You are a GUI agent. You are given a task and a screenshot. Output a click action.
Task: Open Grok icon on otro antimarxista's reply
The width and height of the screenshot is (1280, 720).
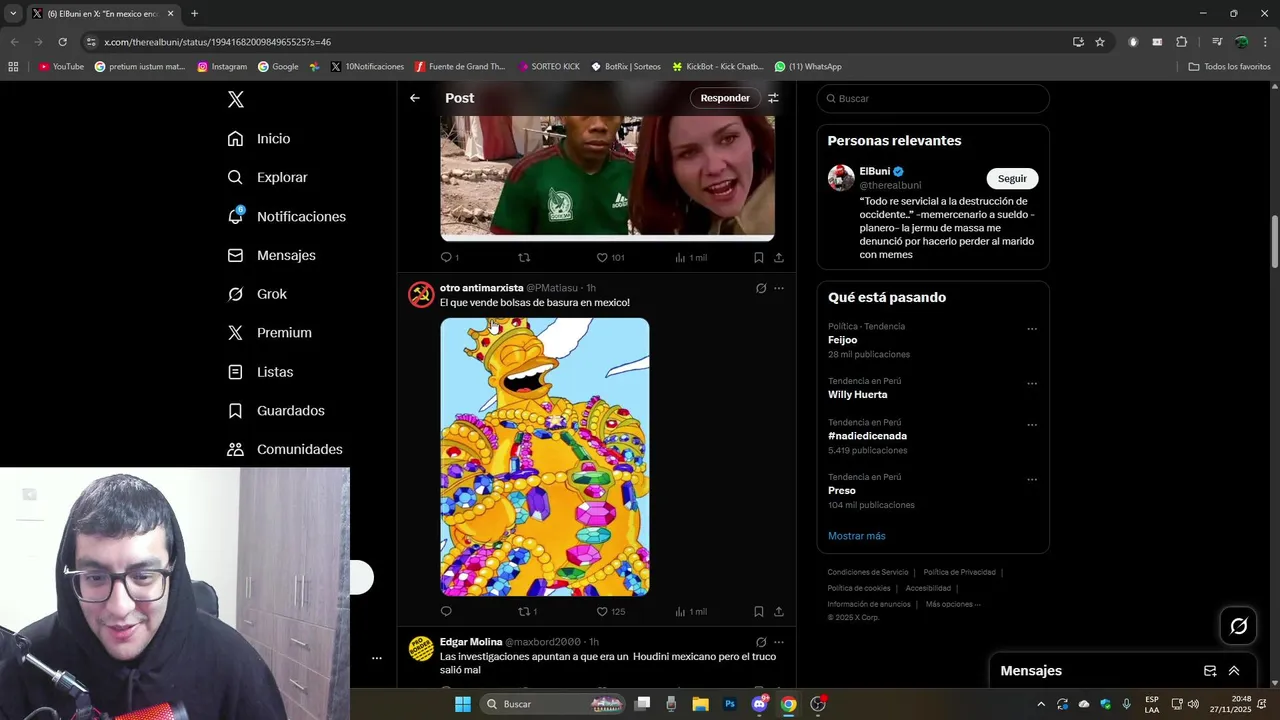click(761, 288)
